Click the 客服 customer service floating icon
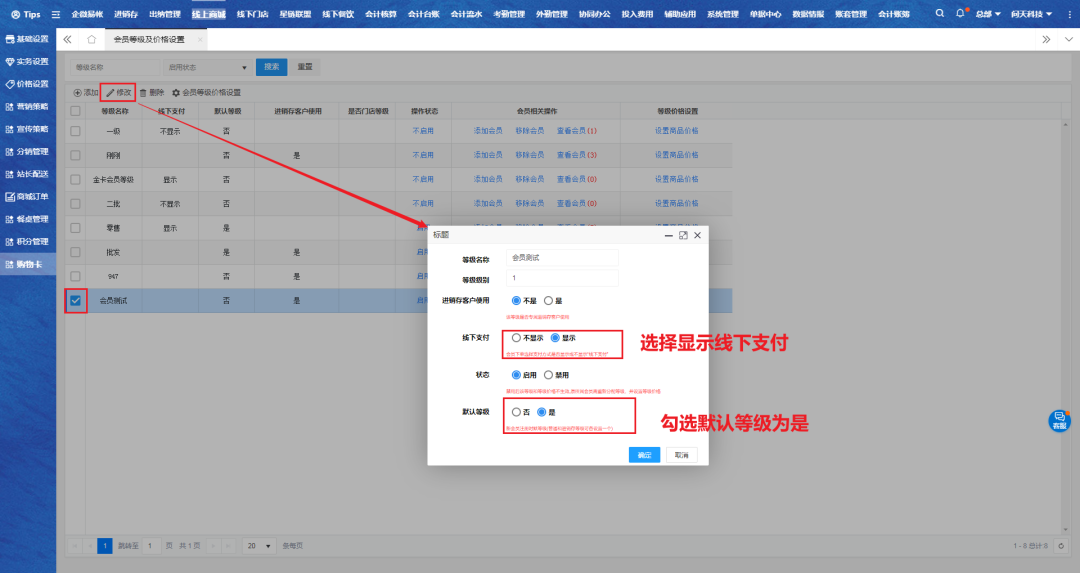Viewport: 1080px width, 573px height. pyautogui.click(x=1059, y=420)
